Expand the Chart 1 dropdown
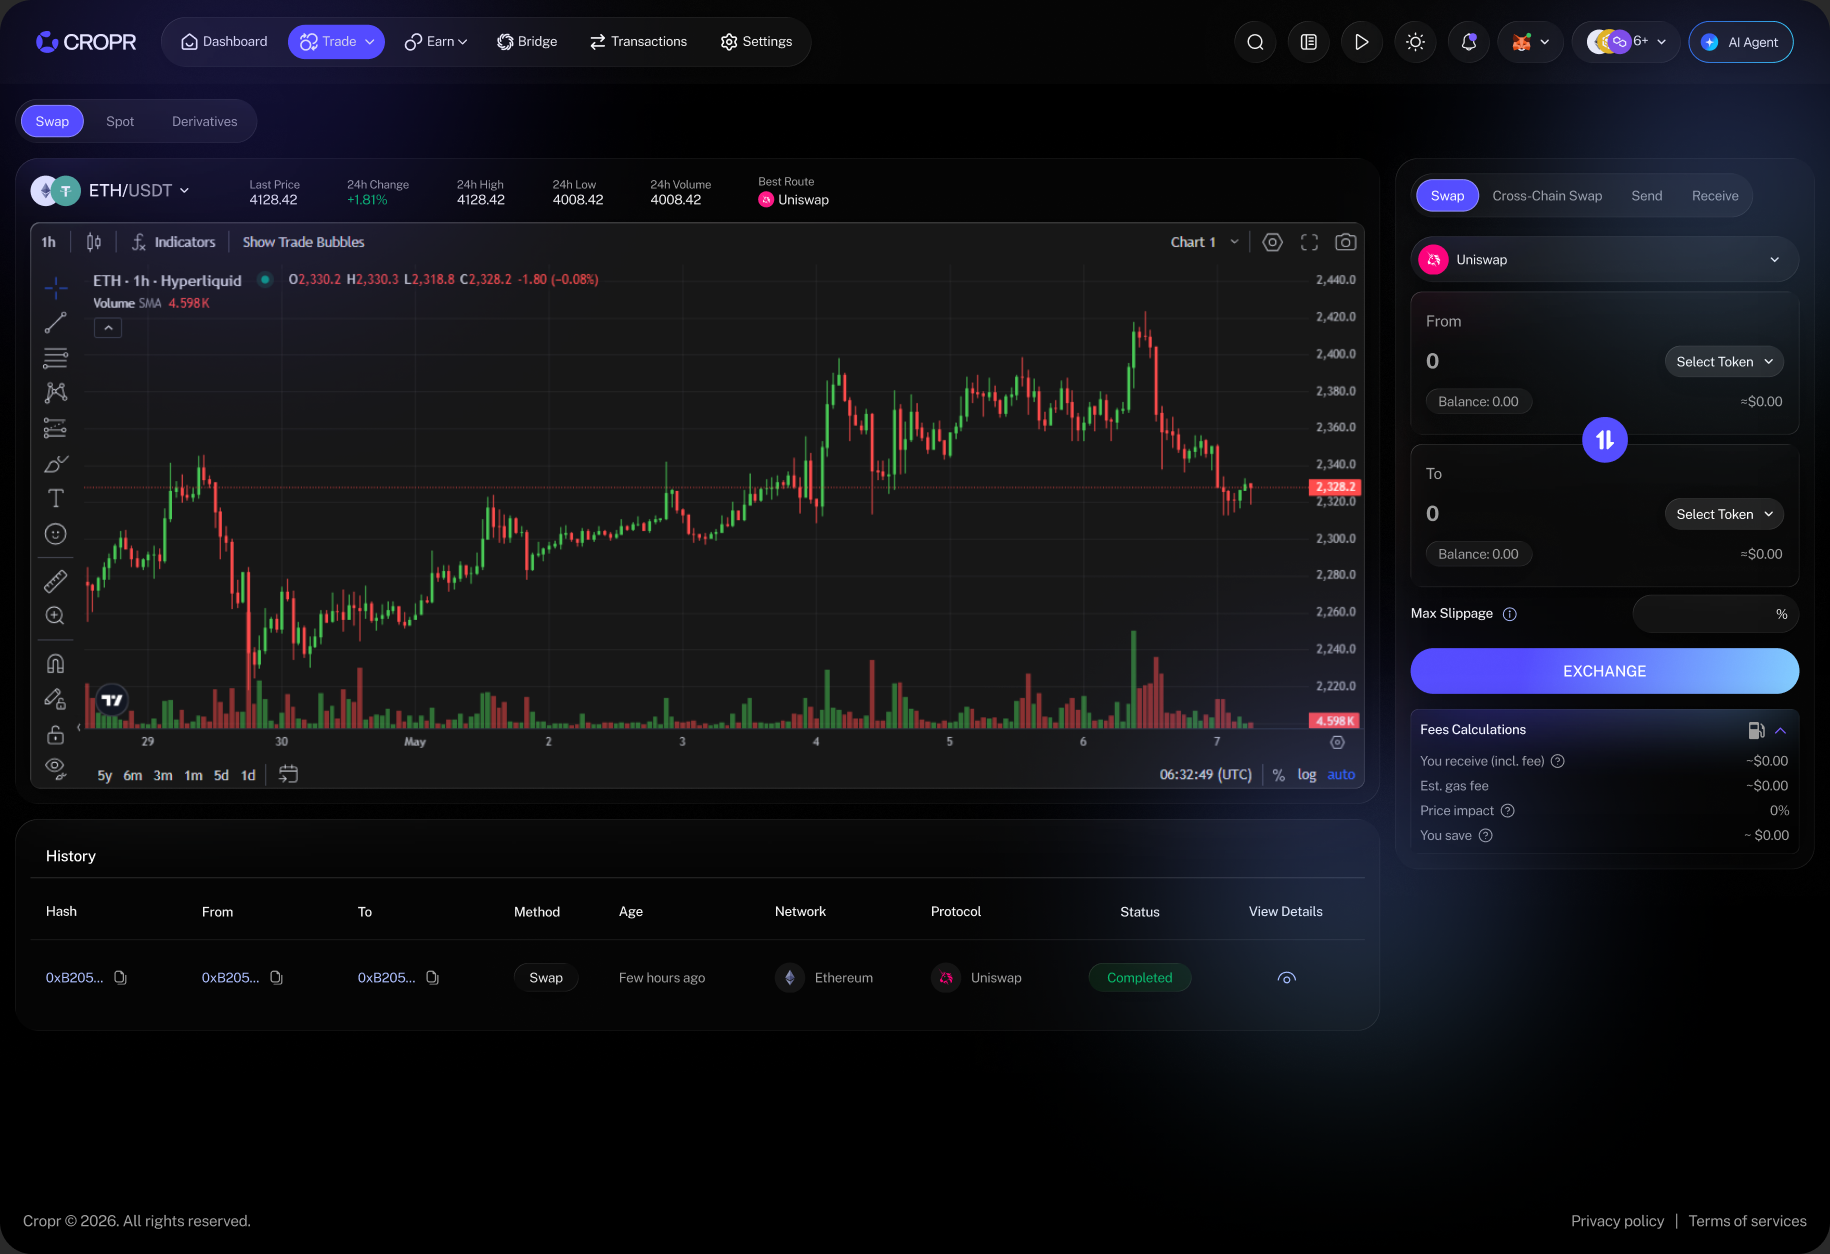1830x1254 pixels. [x=1205, y=242]
